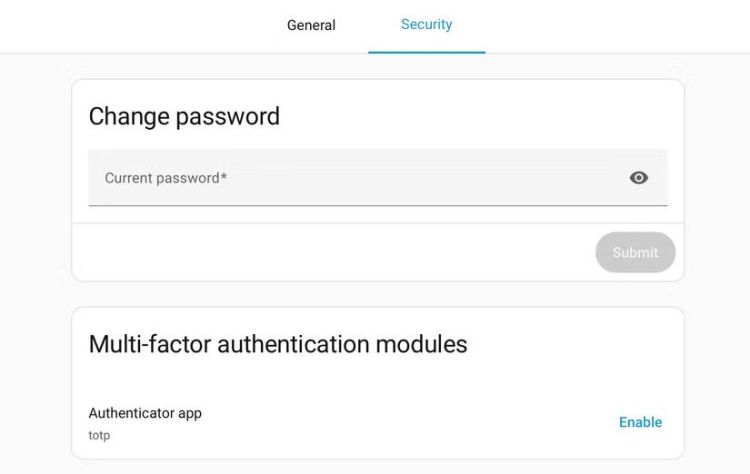The height and width of the screenshot is (474, 750).
Task: Click the Current password placeholder label
Action: pyautogui.click(x=162, y=178)
